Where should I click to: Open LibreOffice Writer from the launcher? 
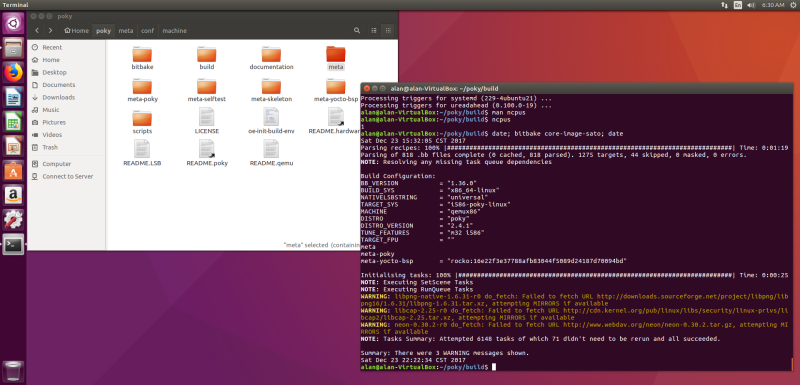pos(13,98)
